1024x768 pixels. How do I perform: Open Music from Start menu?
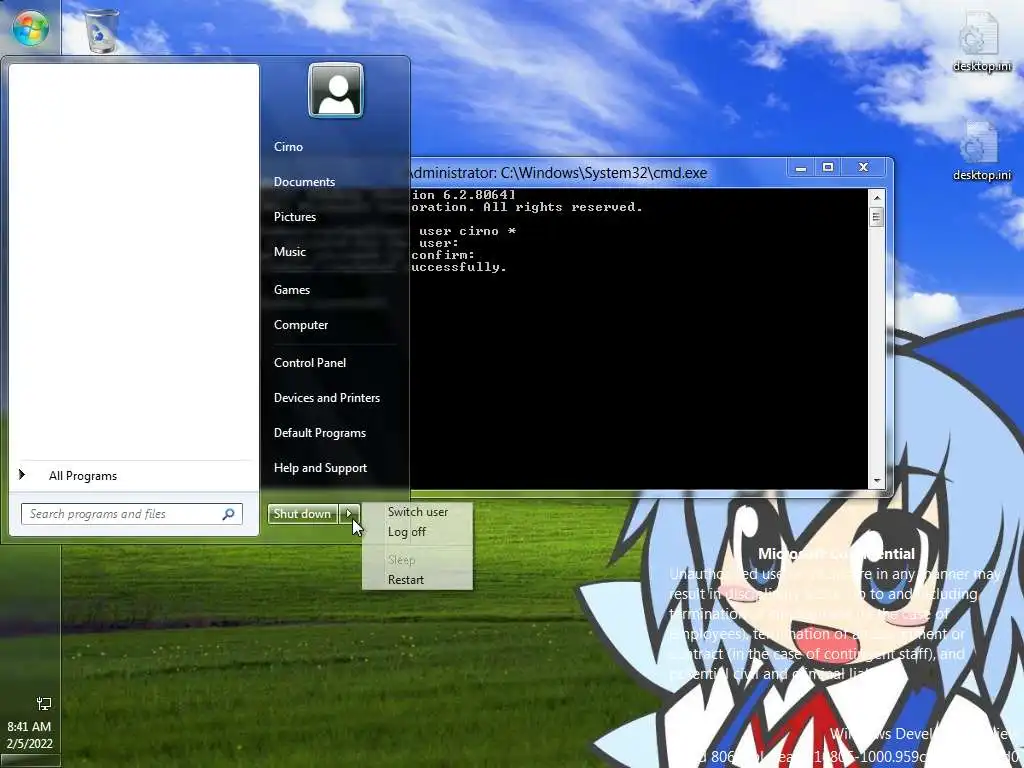pos(290,252)
